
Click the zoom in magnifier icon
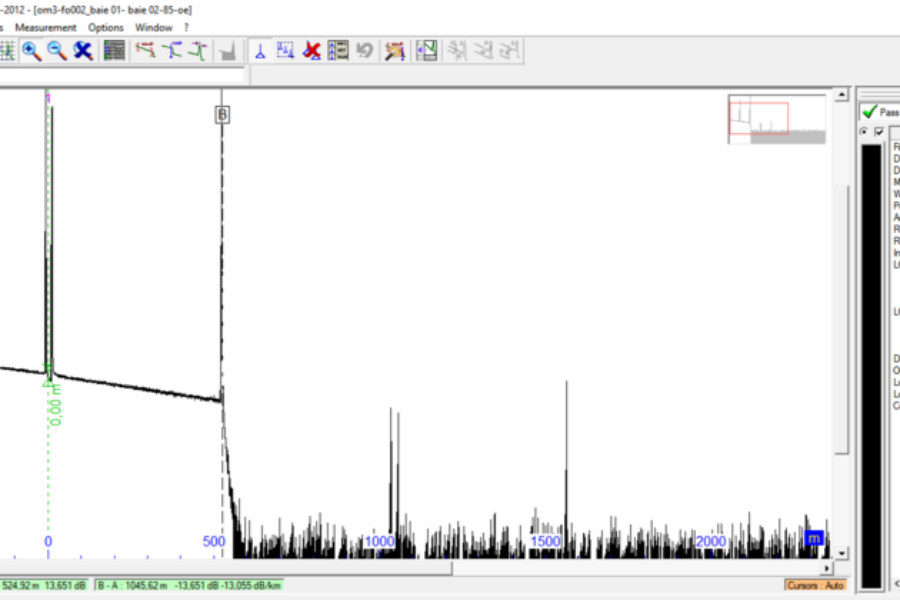(32, 50)
